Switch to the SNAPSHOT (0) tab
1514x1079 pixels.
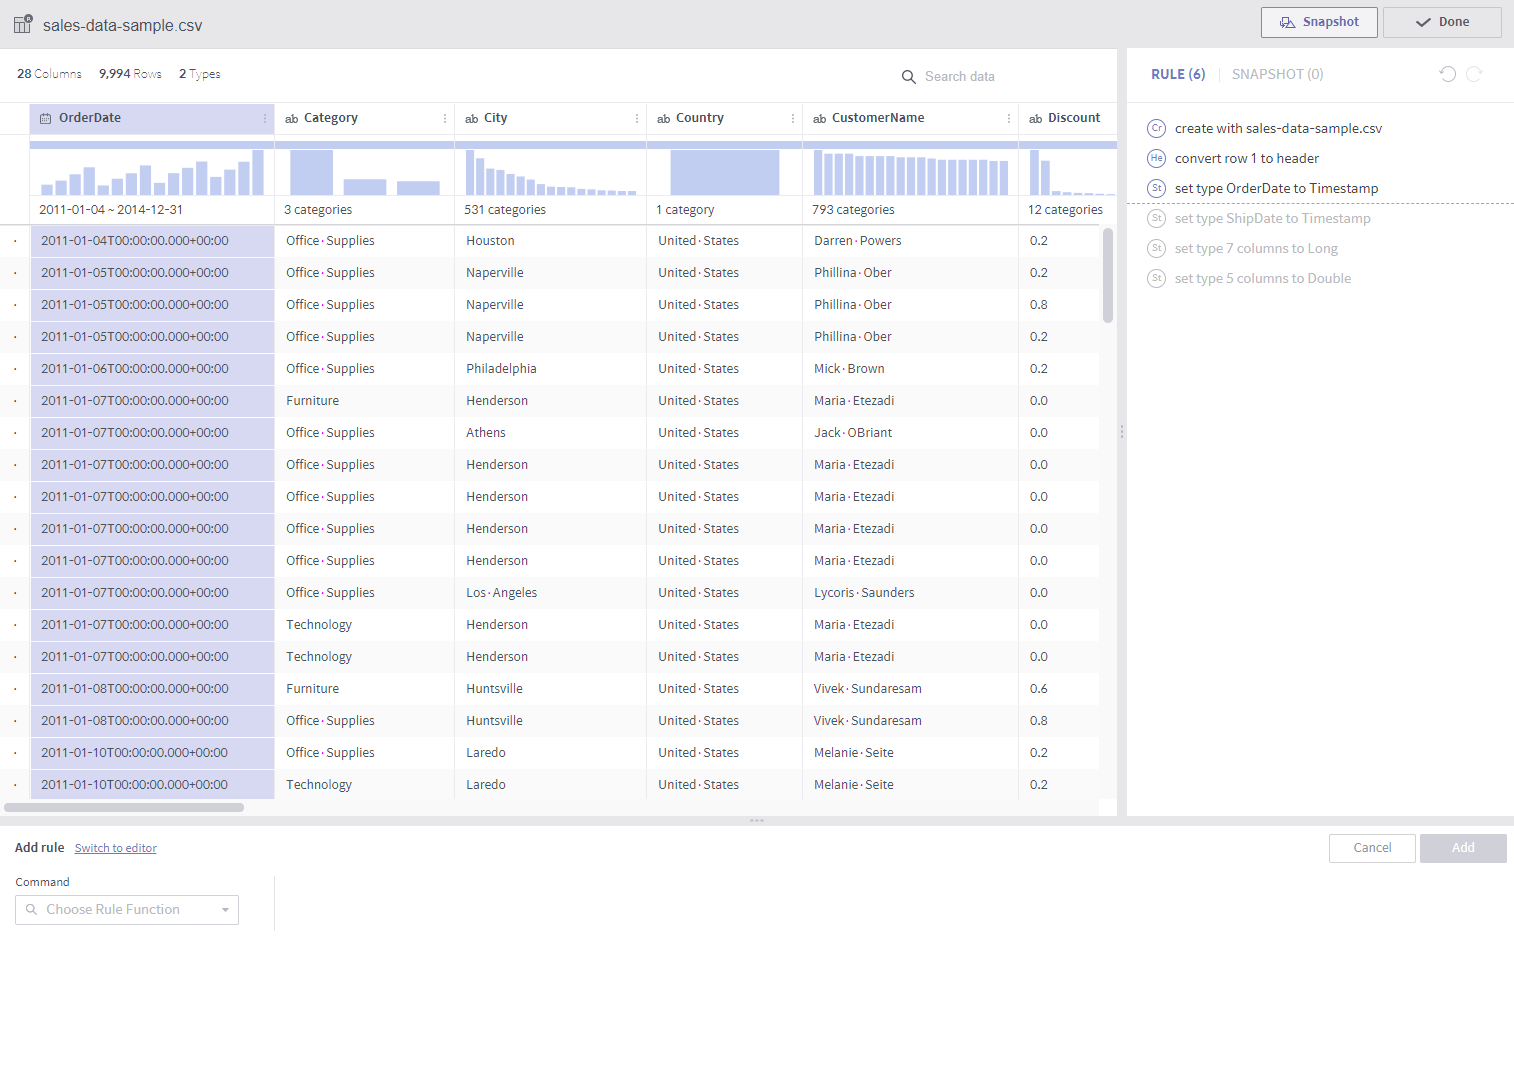pyautogui.click(x=1277, y=74)
